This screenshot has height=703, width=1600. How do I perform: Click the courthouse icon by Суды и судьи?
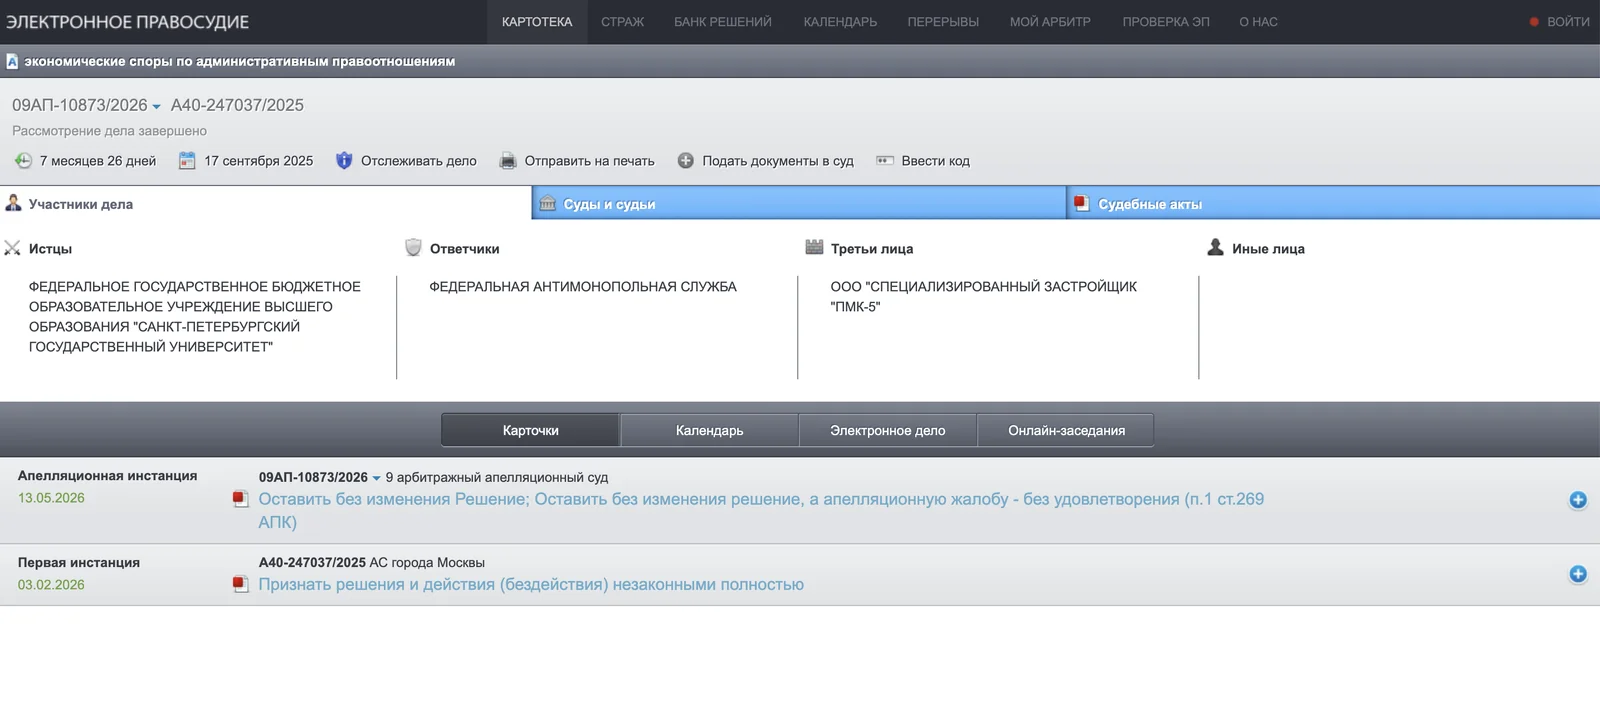pyautogui.click(x=547, y=204)
